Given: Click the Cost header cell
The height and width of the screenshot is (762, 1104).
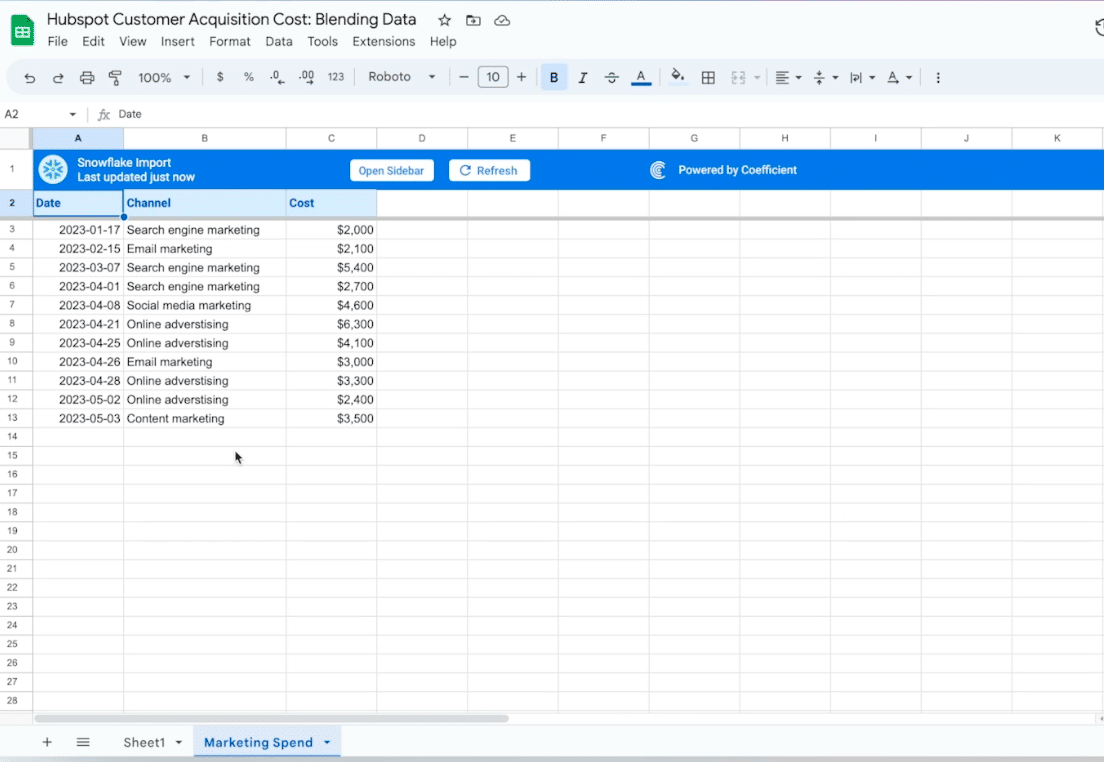Looking at the screenshot, I should tap(331, 203).
